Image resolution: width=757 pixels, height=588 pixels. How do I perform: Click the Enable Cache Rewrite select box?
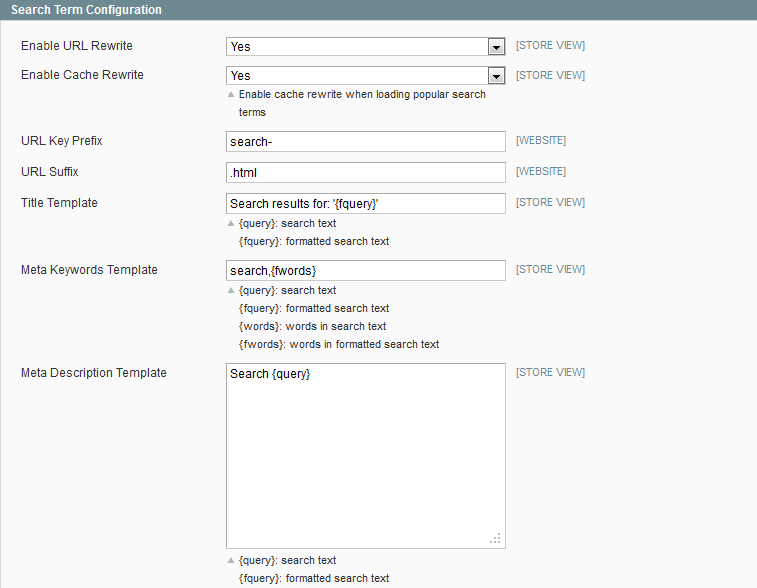tap(365, 76)
